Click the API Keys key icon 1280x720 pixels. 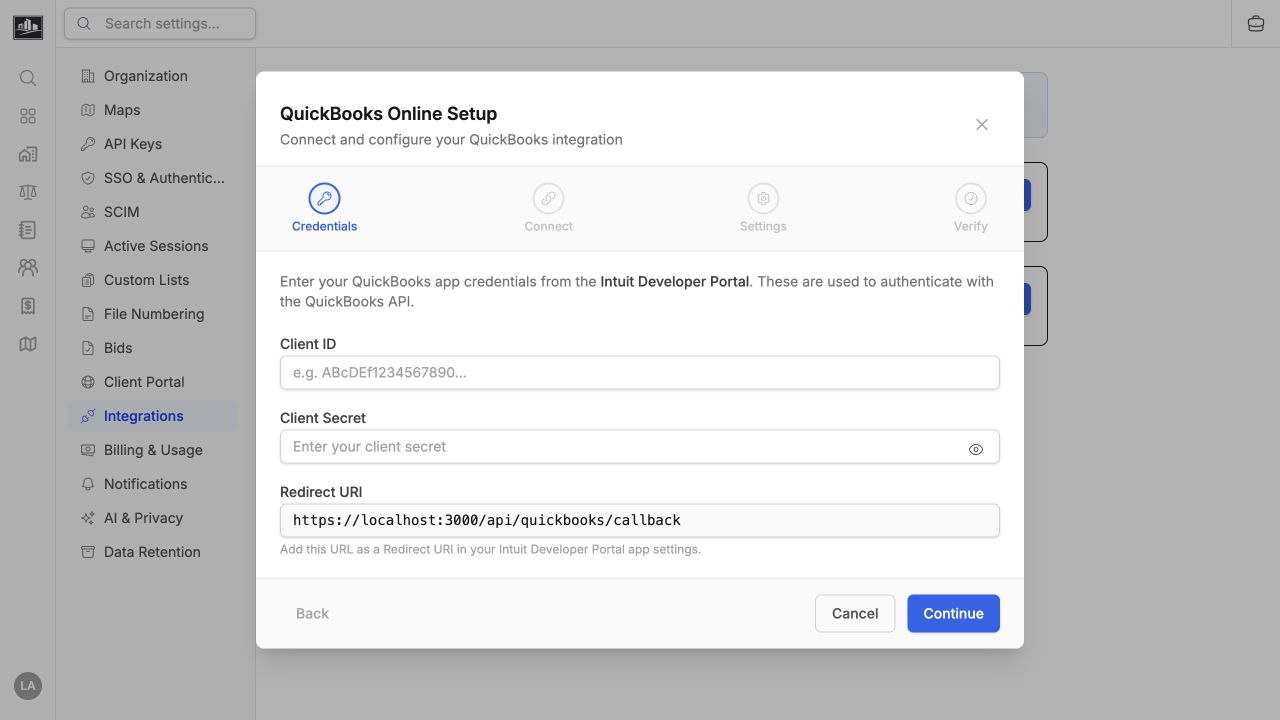tap(88, 144)
